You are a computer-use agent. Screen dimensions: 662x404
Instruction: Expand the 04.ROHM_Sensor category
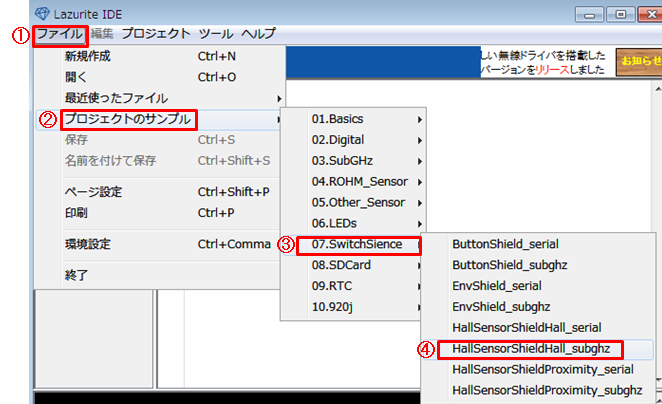coord(353,182)
